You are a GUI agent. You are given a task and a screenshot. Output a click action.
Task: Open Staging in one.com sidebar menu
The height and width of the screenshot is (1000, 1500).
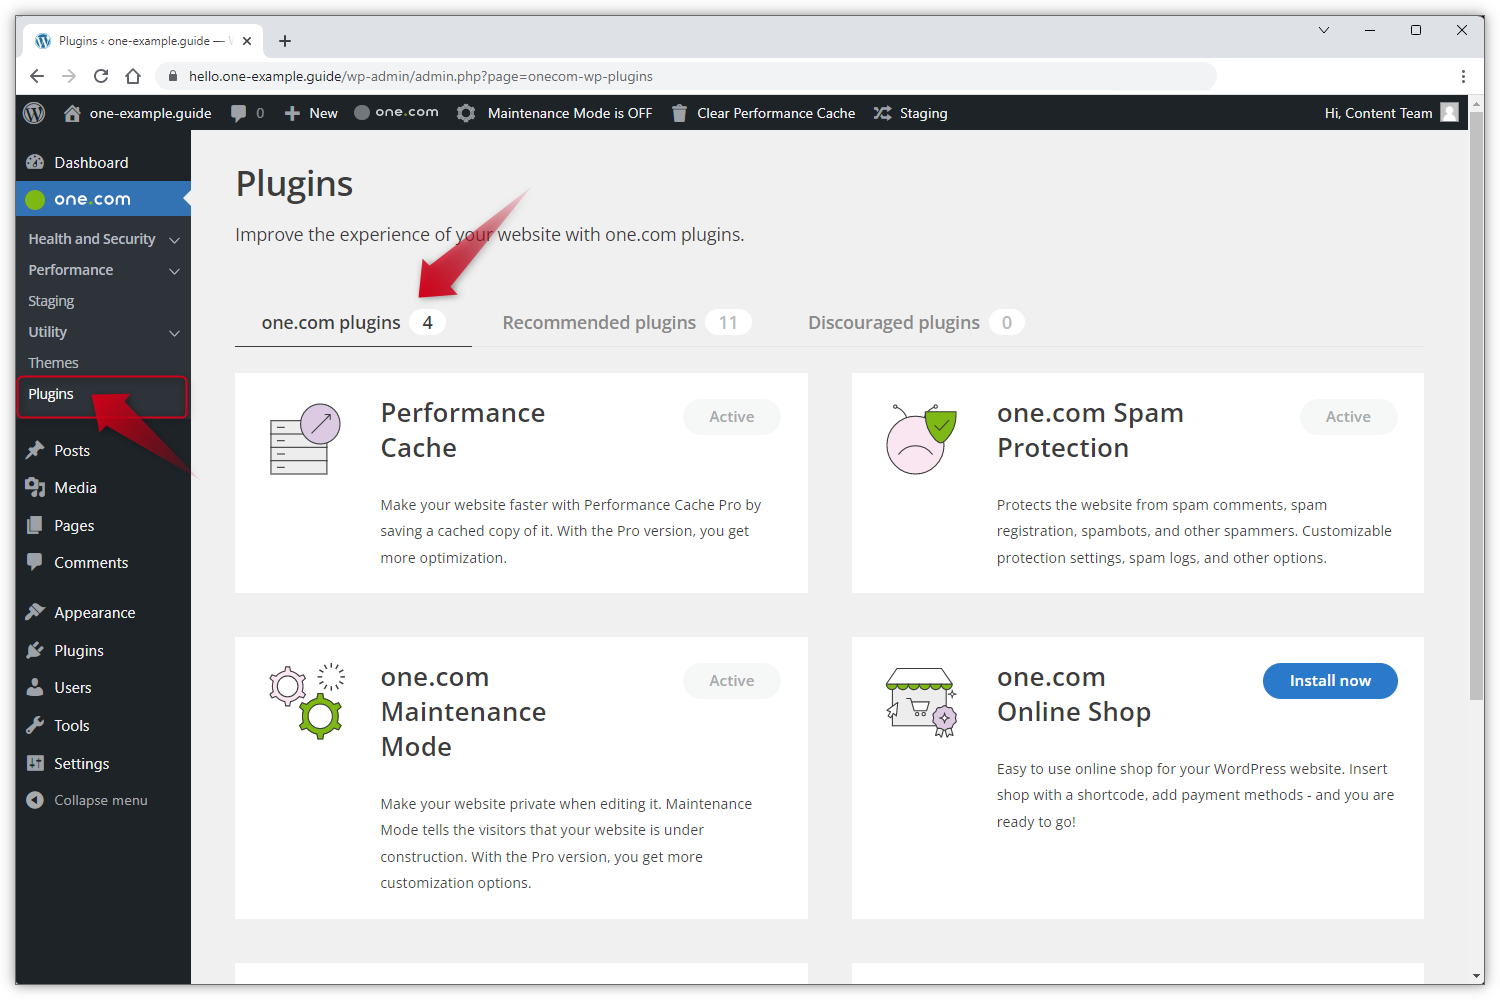point(51,301)
